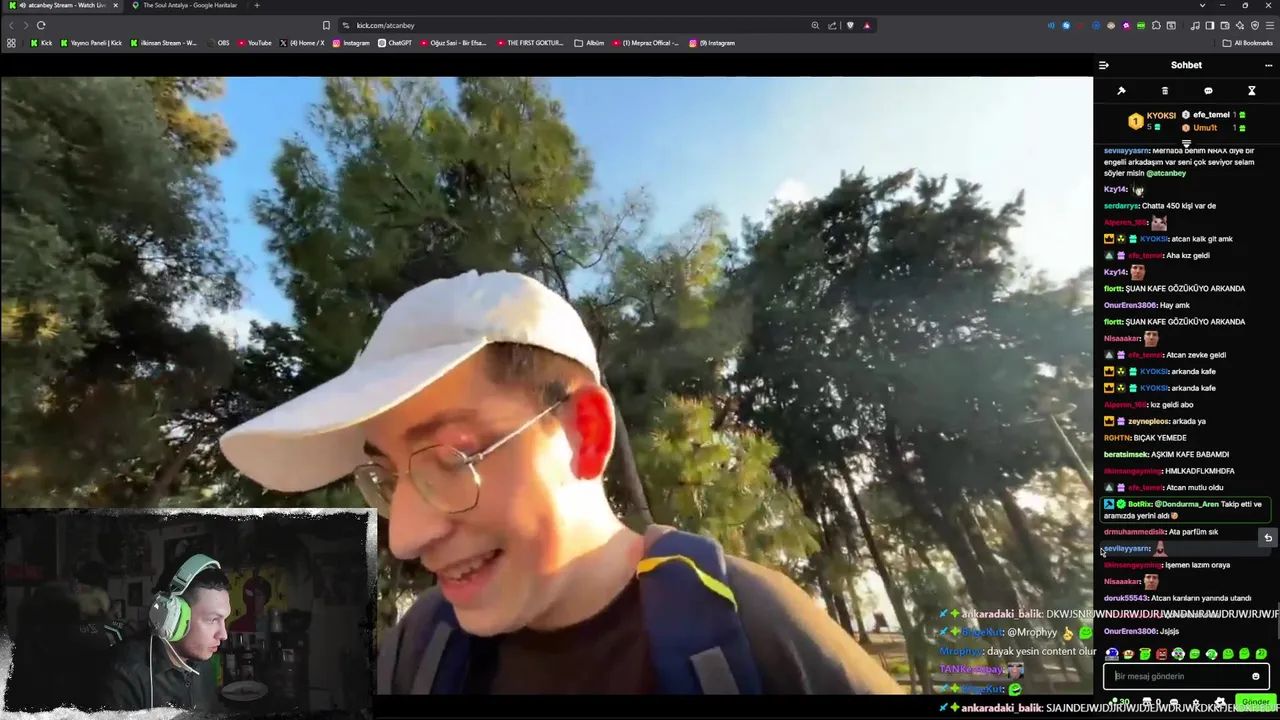1280x720 pixels.
Task: Open the (9) Instagram bookmark
Action: [x=712, y=43]
